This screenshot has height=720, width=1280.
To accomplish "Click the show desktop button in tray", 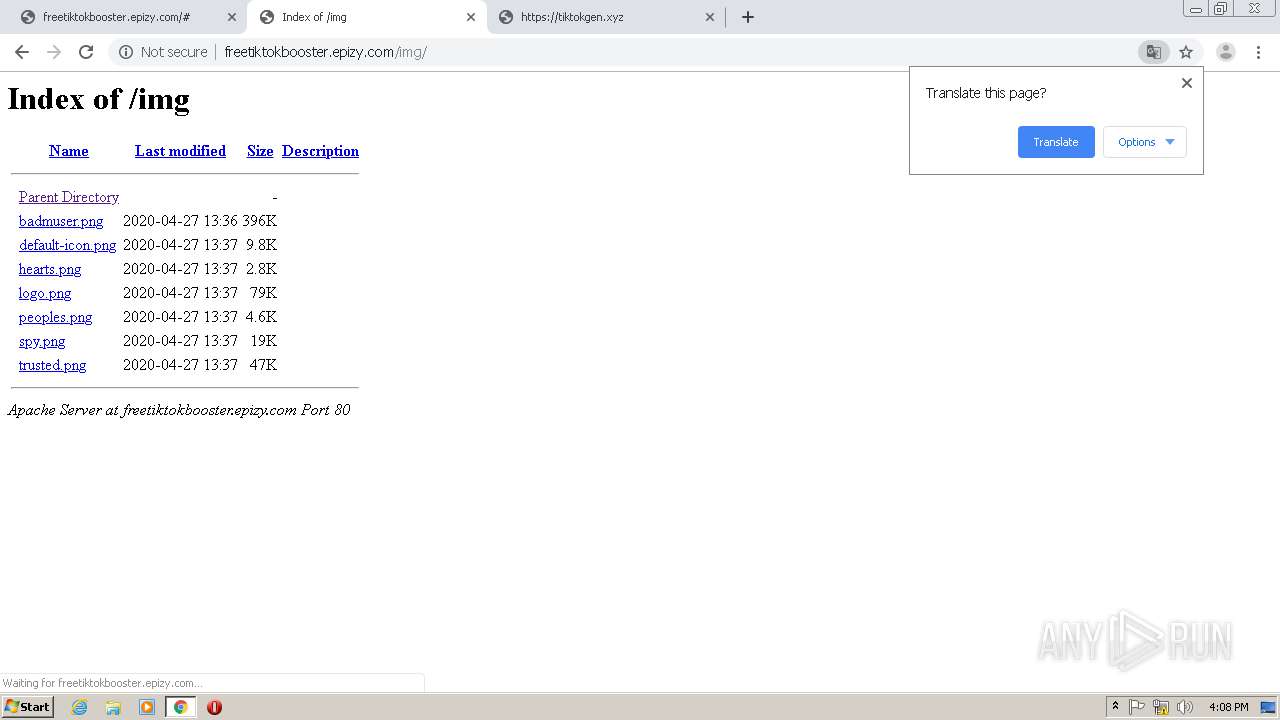I will [1269, 707].
